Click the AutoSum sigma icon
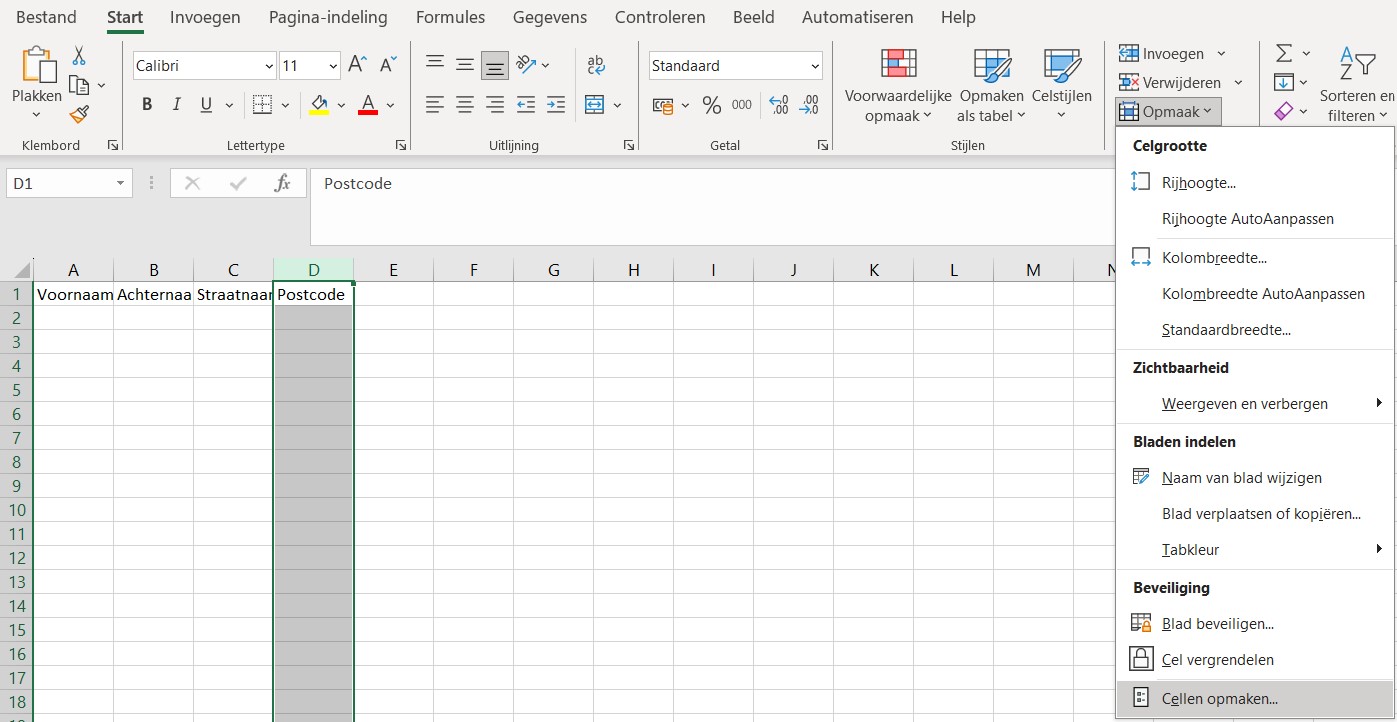1397x722 pixels. click(x=1284, y=53)
